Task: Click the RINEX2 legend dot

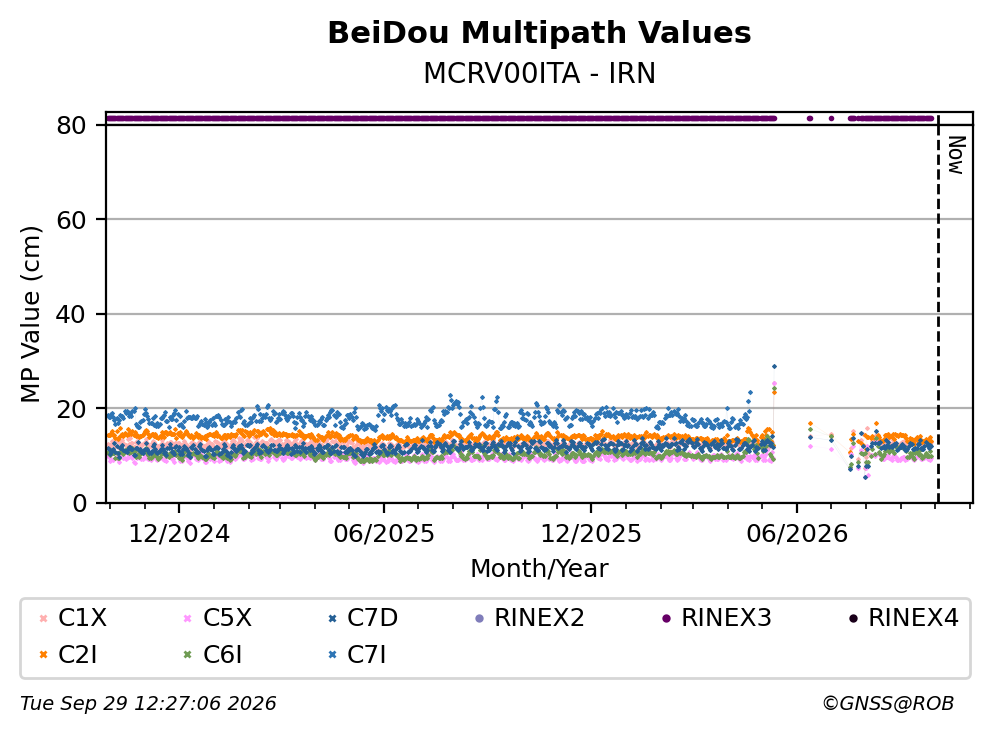Action: pos(479,618)
